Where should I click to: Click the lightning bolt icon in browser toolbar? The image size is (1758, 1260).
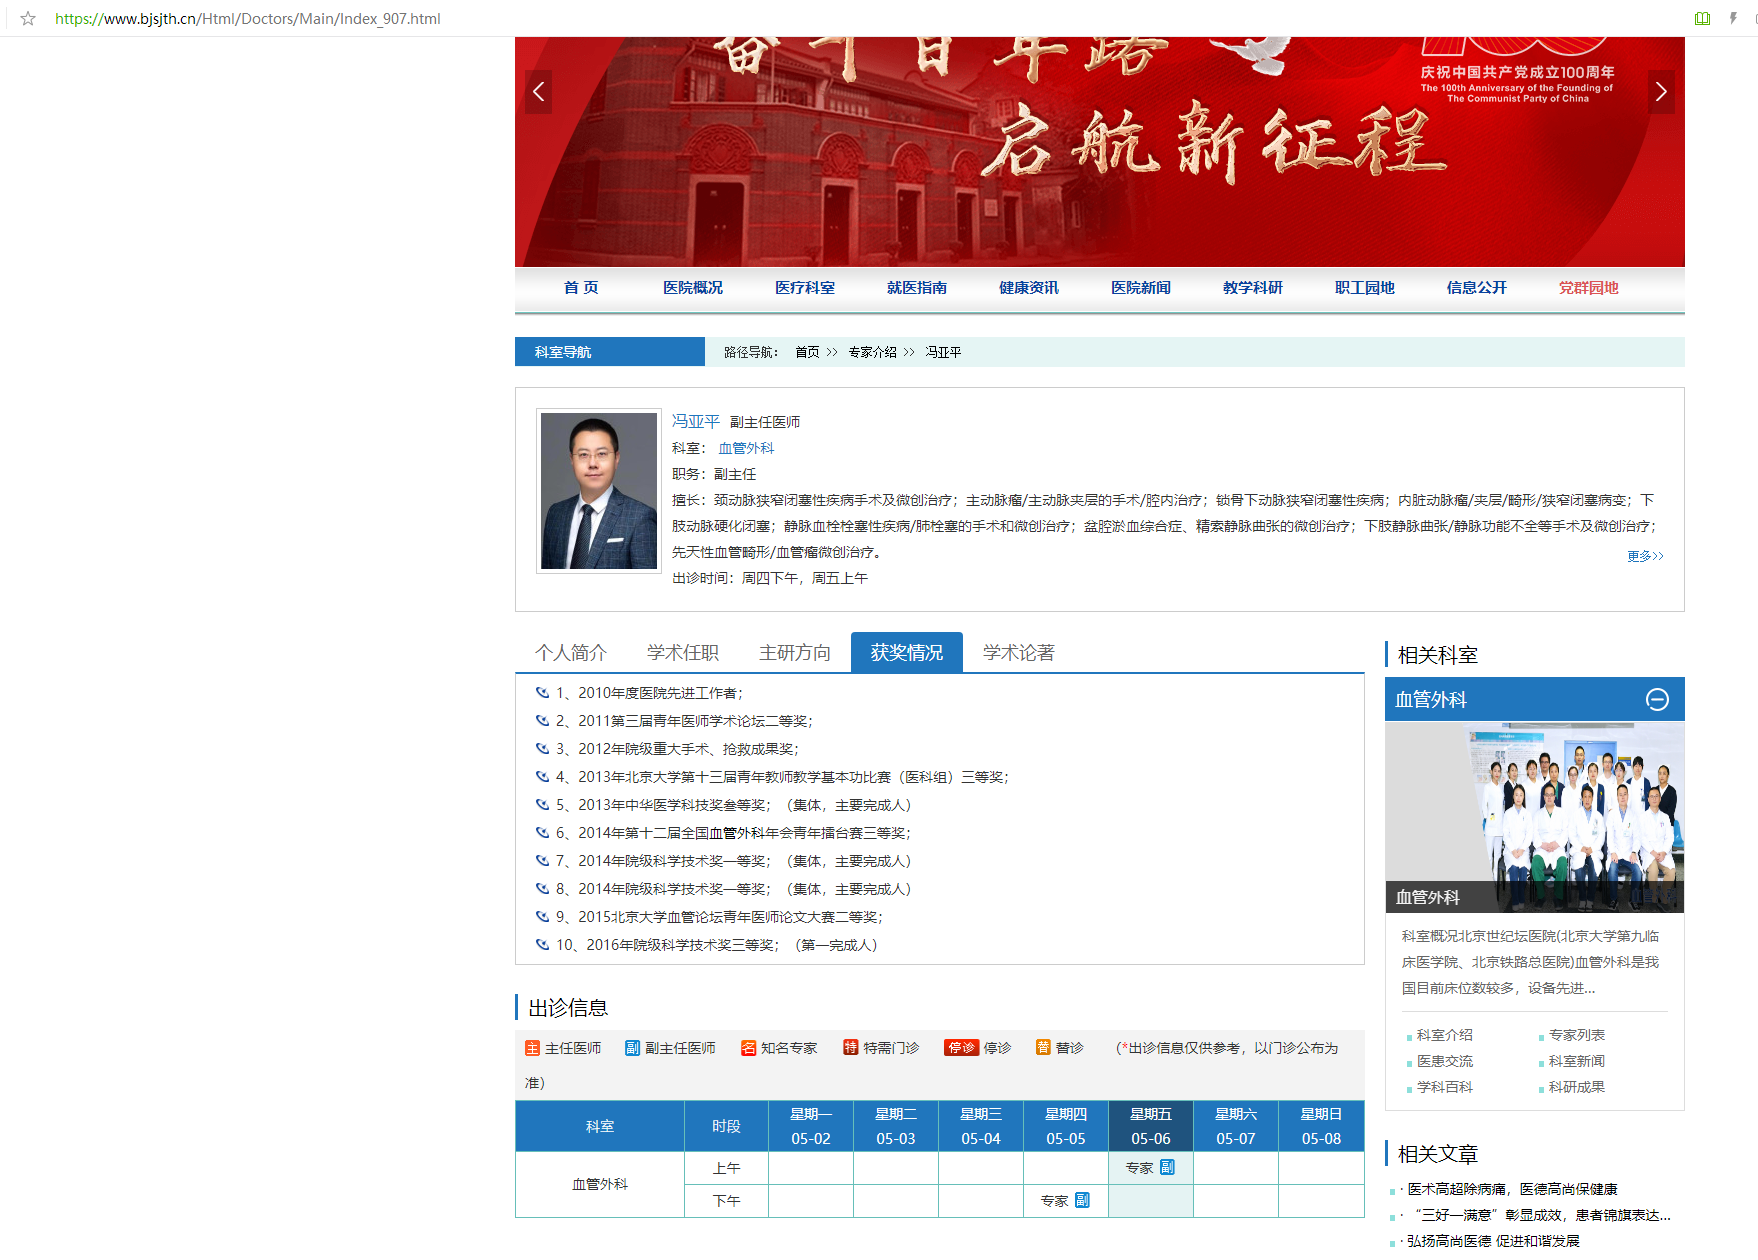point(1733,19)
